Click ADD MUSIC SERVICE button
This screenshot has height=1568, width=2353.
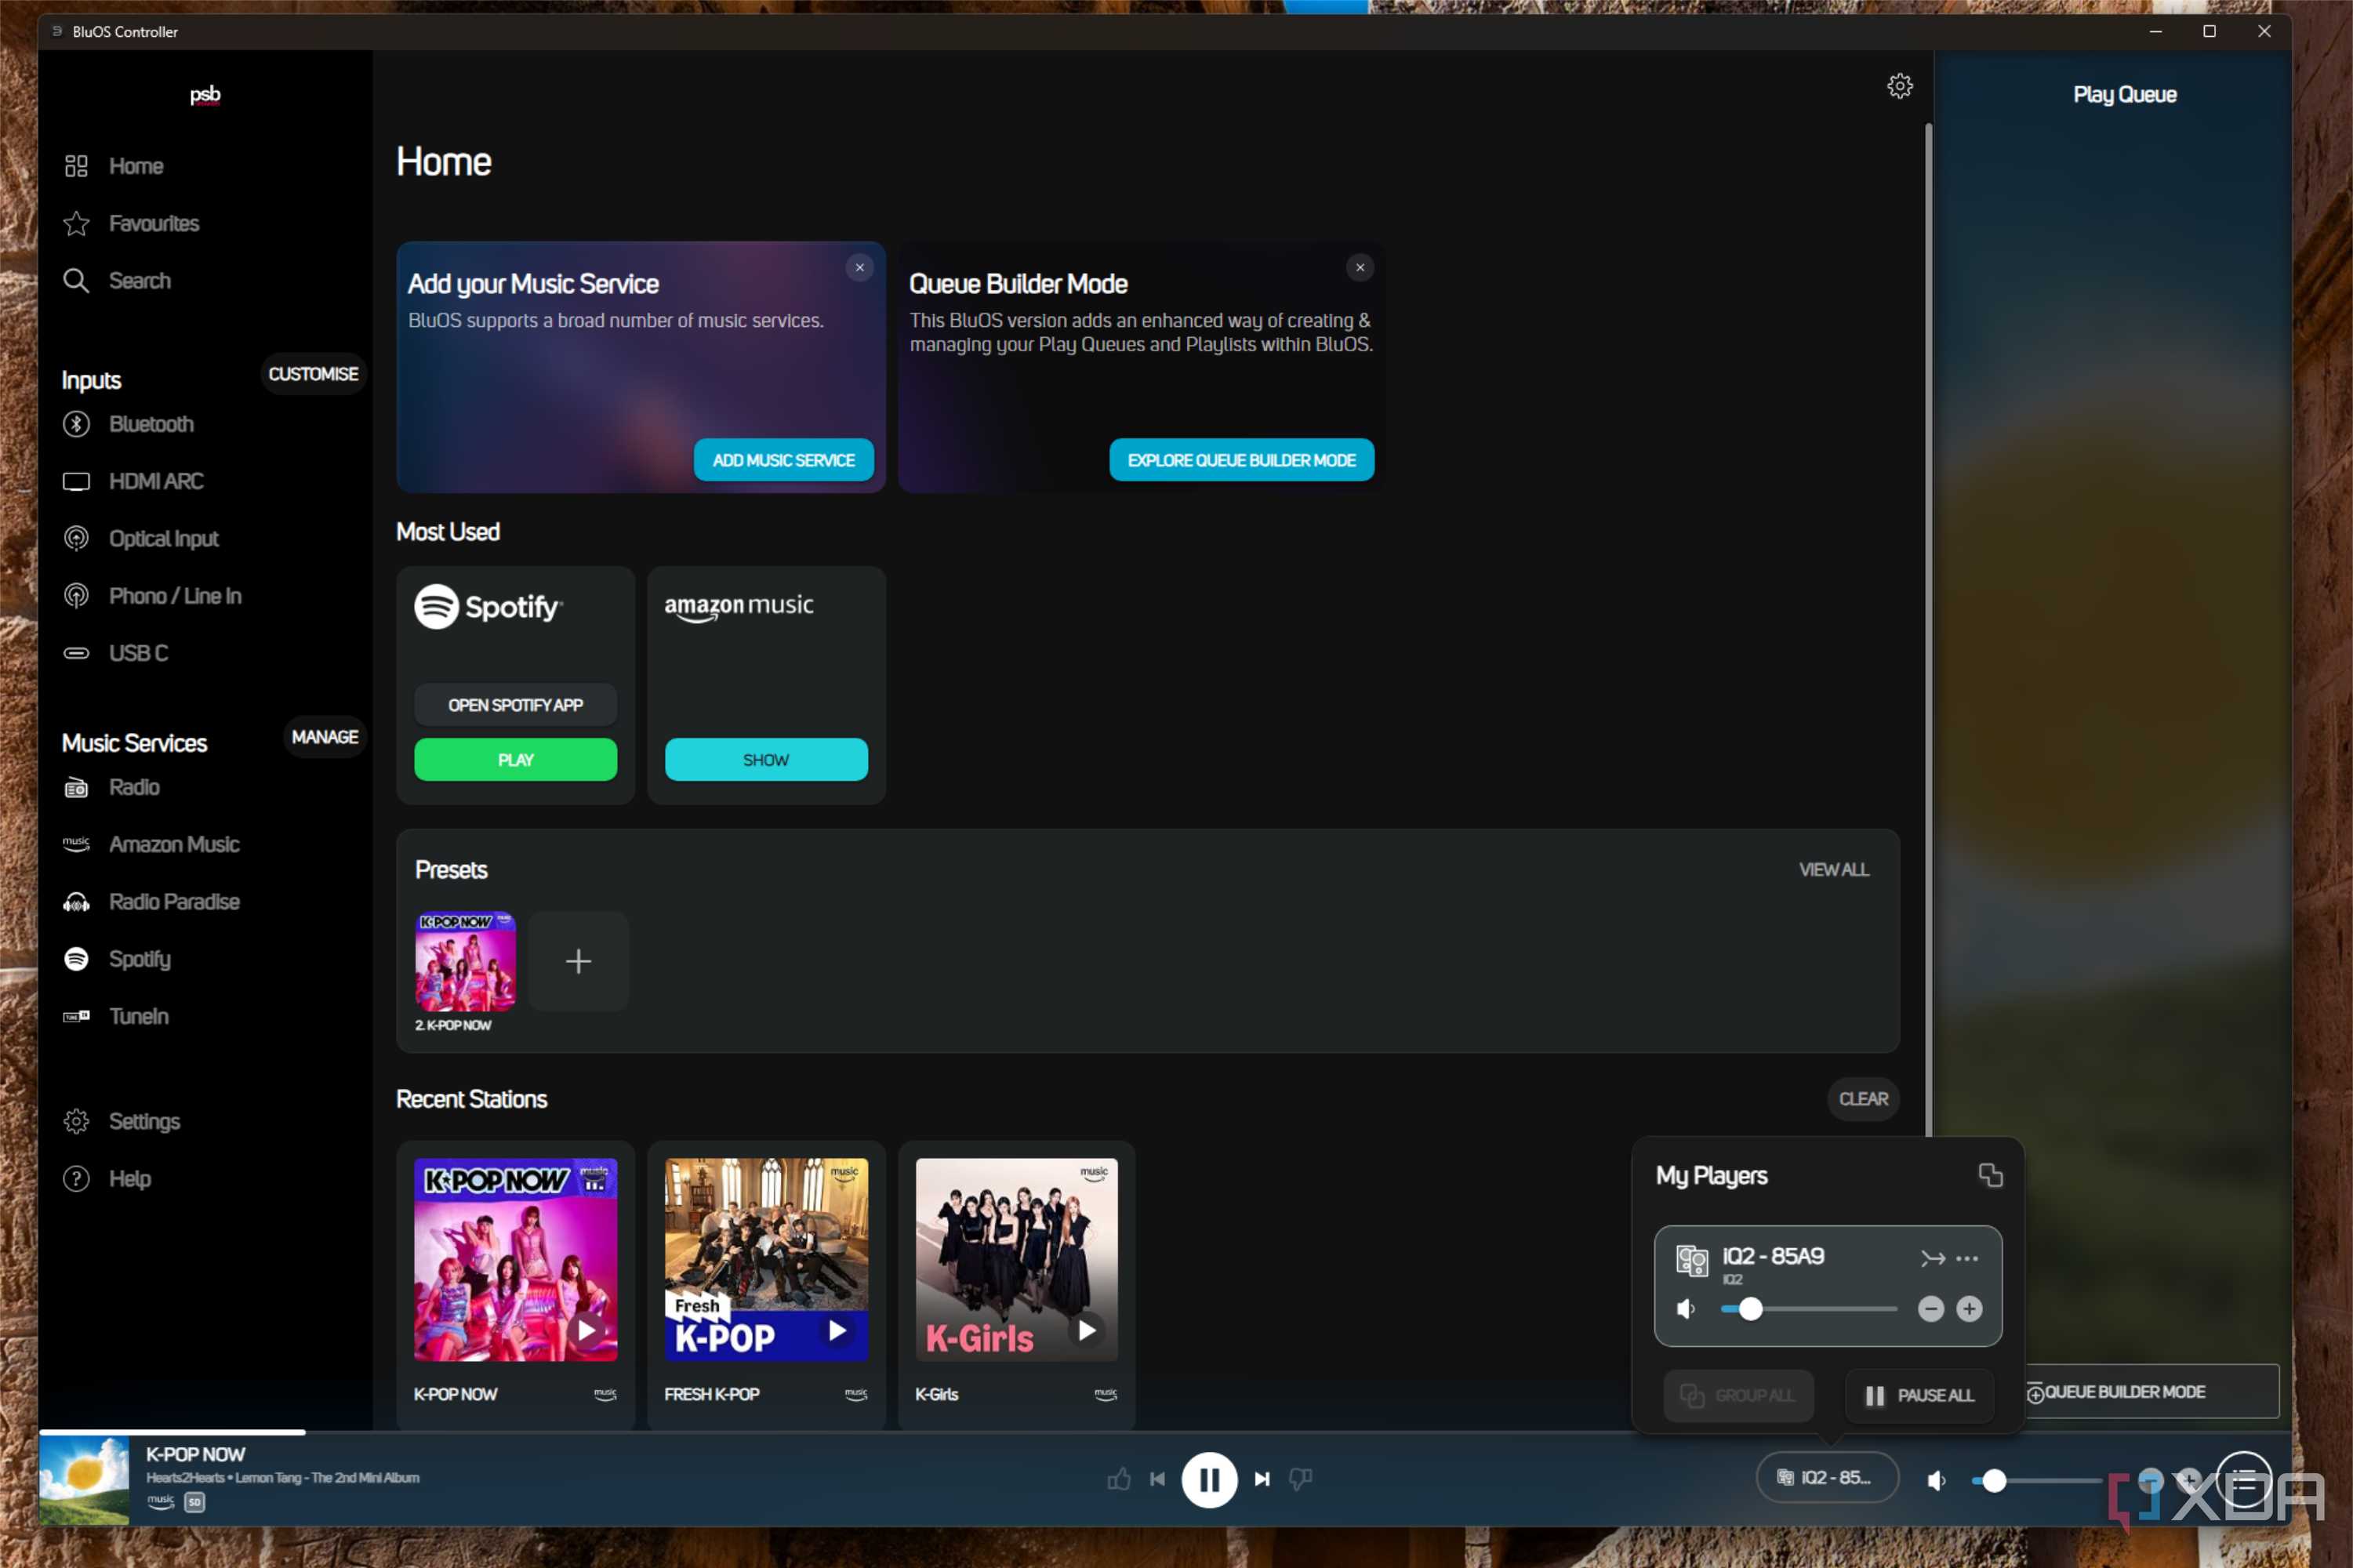click(x=783, y=460)
